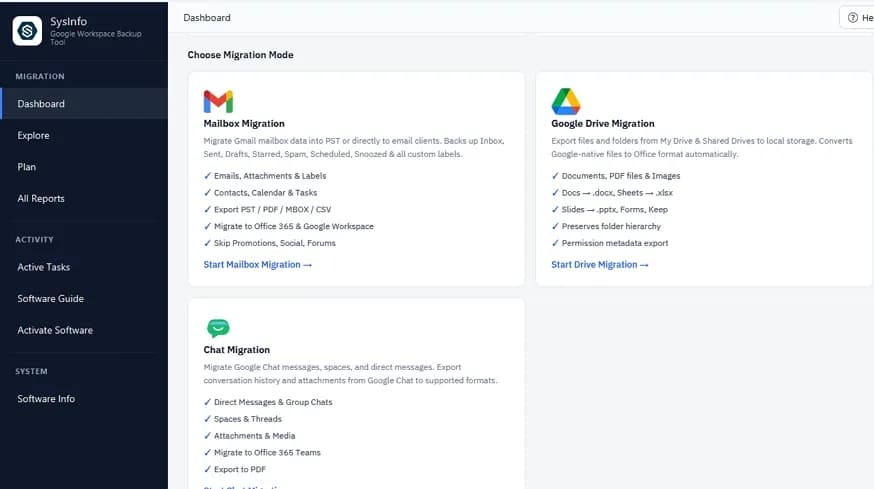Click 'Spaces & Threads' item
This screenshot has width=874, height=489.
click(242, 419)
